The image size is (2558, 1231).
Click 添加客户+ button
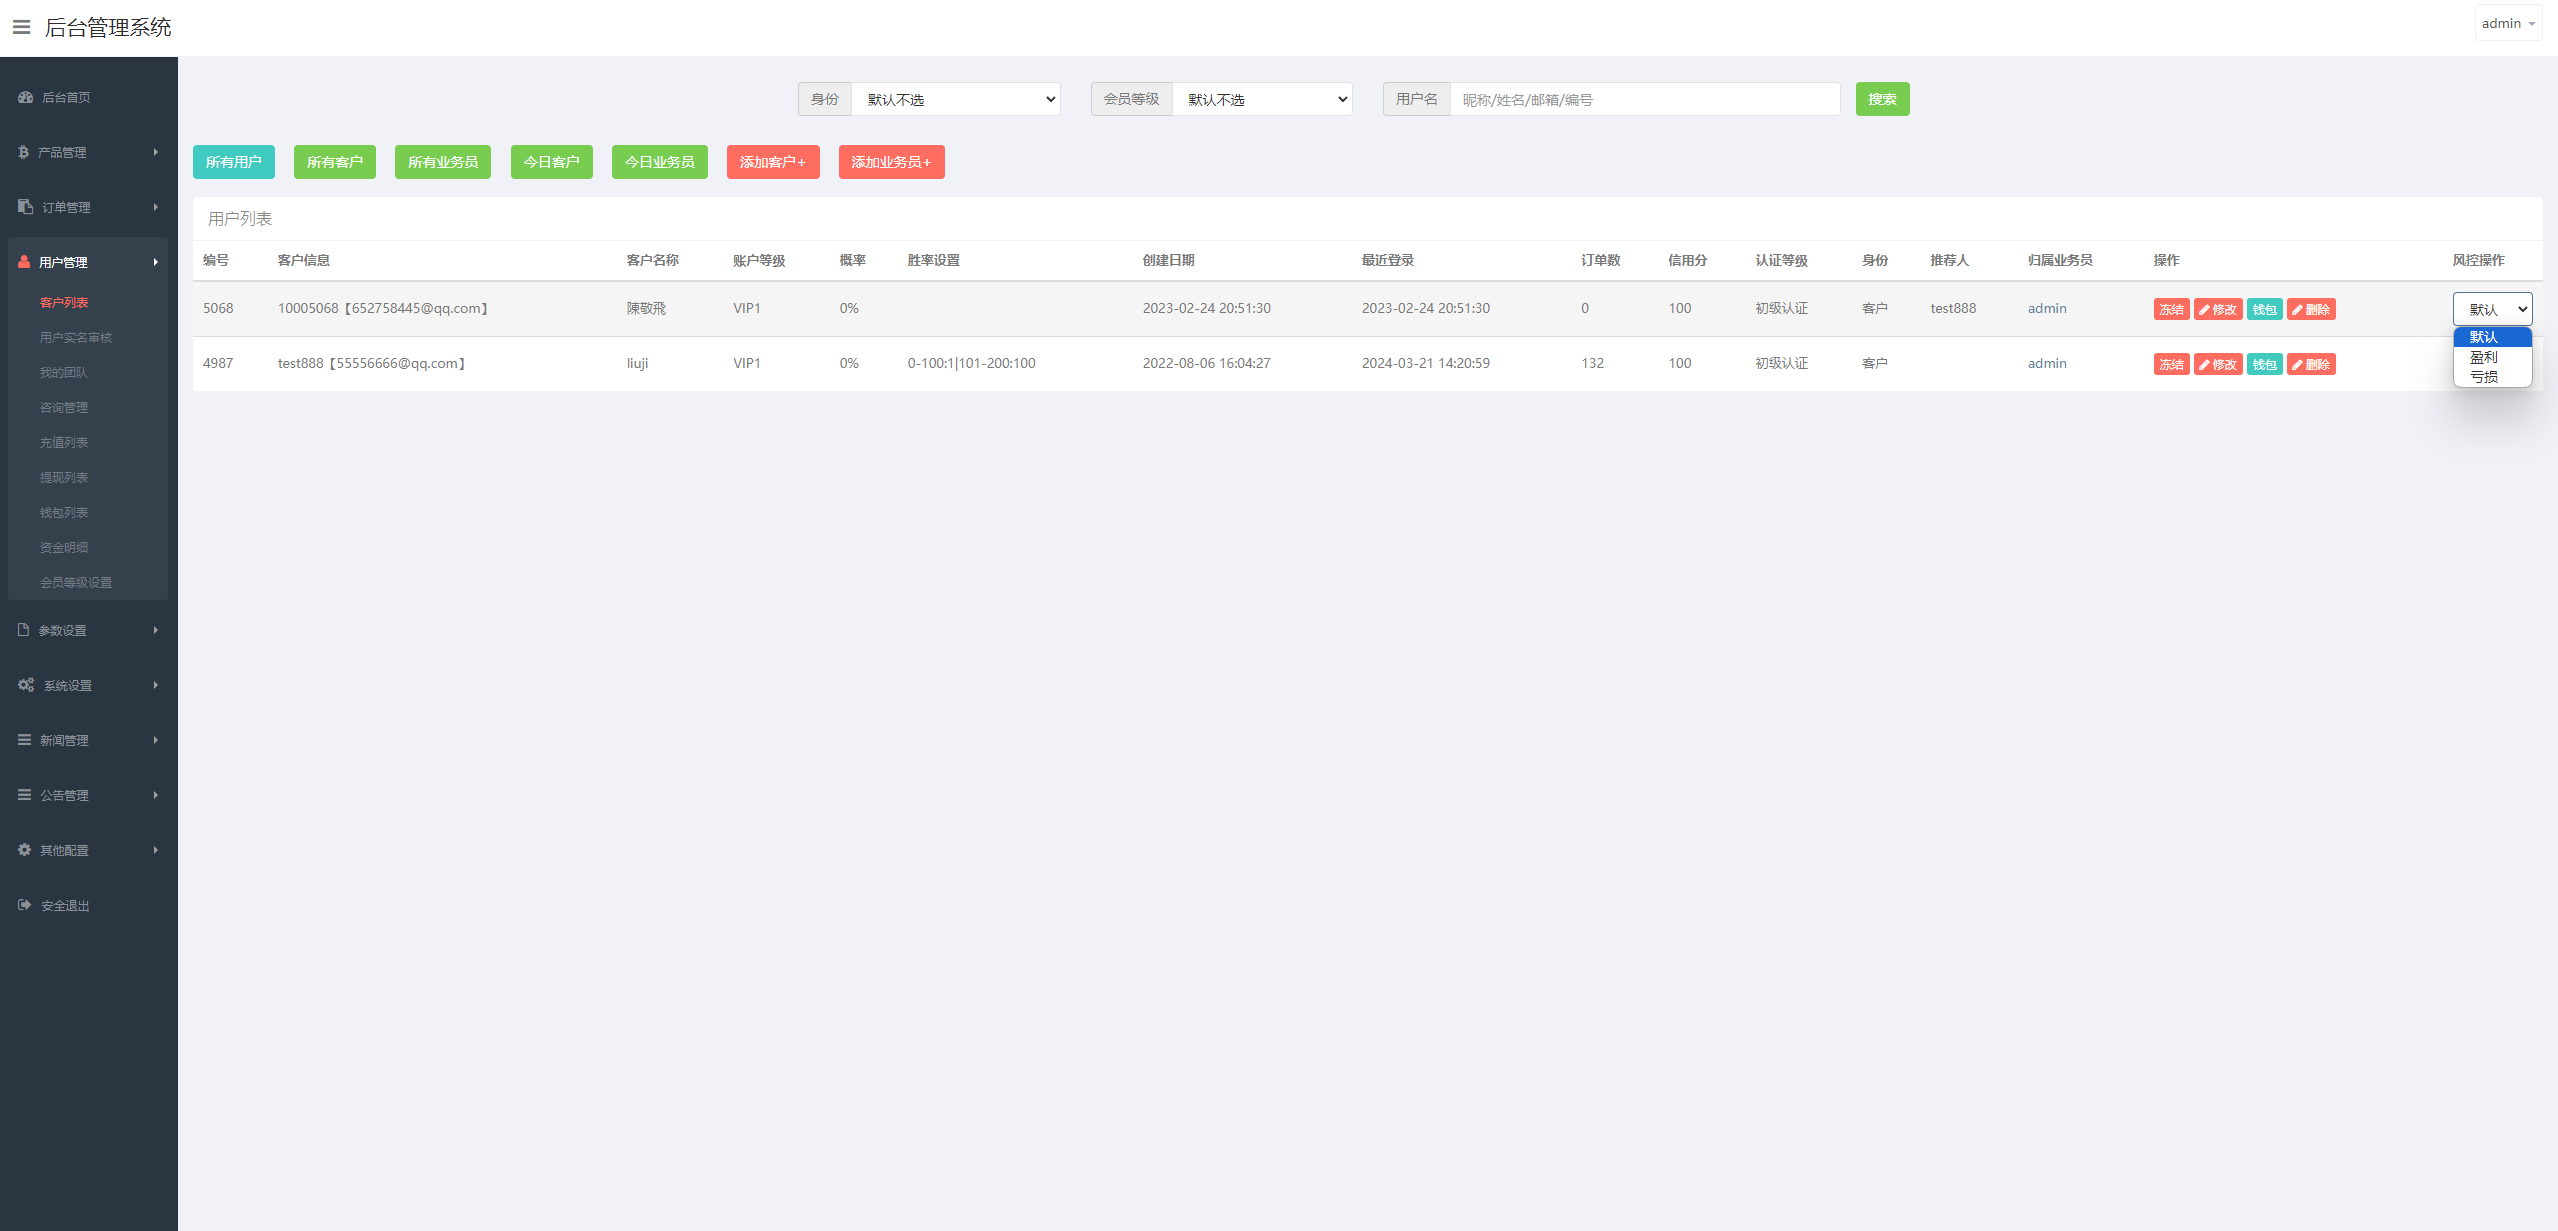772,162
